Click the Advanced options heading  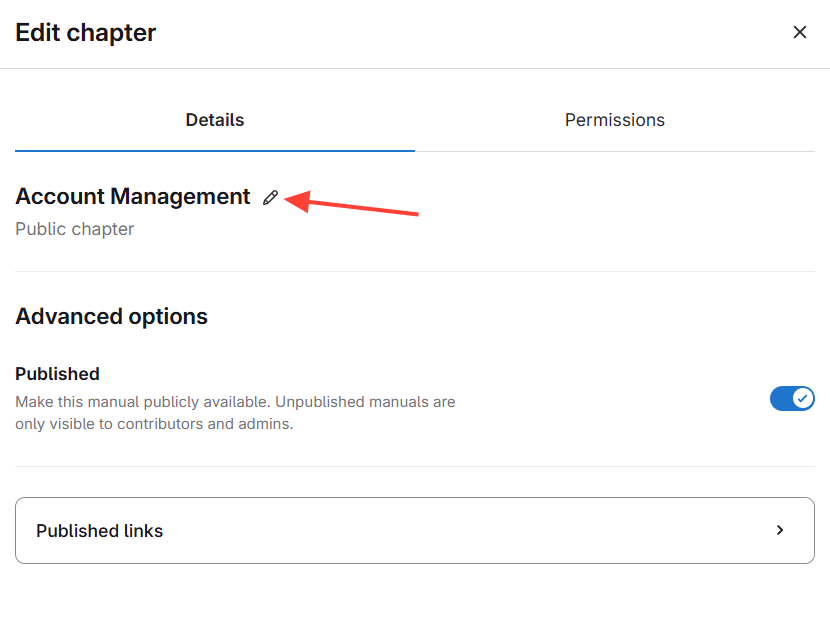point(111,317)
